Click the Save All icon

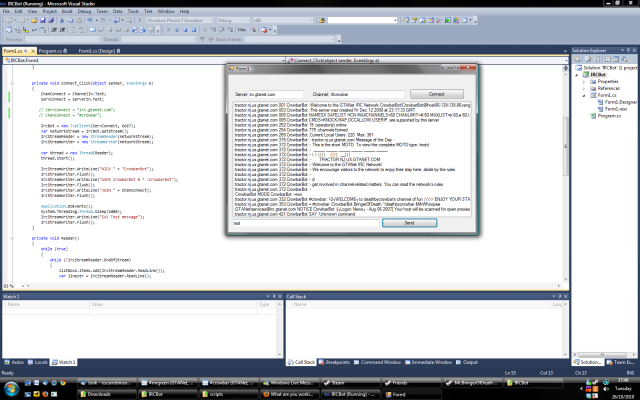tap(51, 20)
